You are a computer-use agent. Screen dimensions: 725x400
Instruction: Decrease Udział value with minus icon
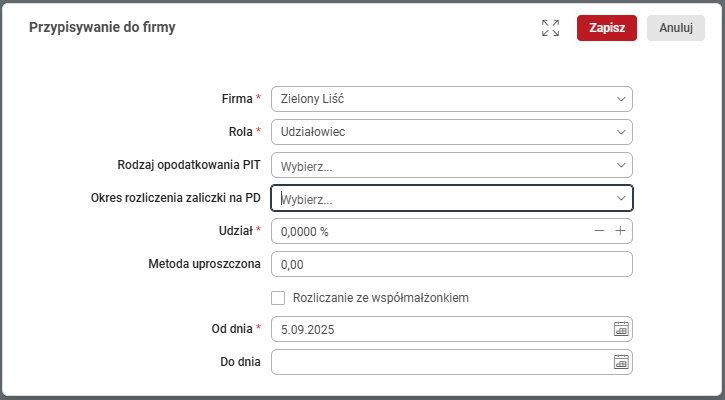(x=599, y=231)
